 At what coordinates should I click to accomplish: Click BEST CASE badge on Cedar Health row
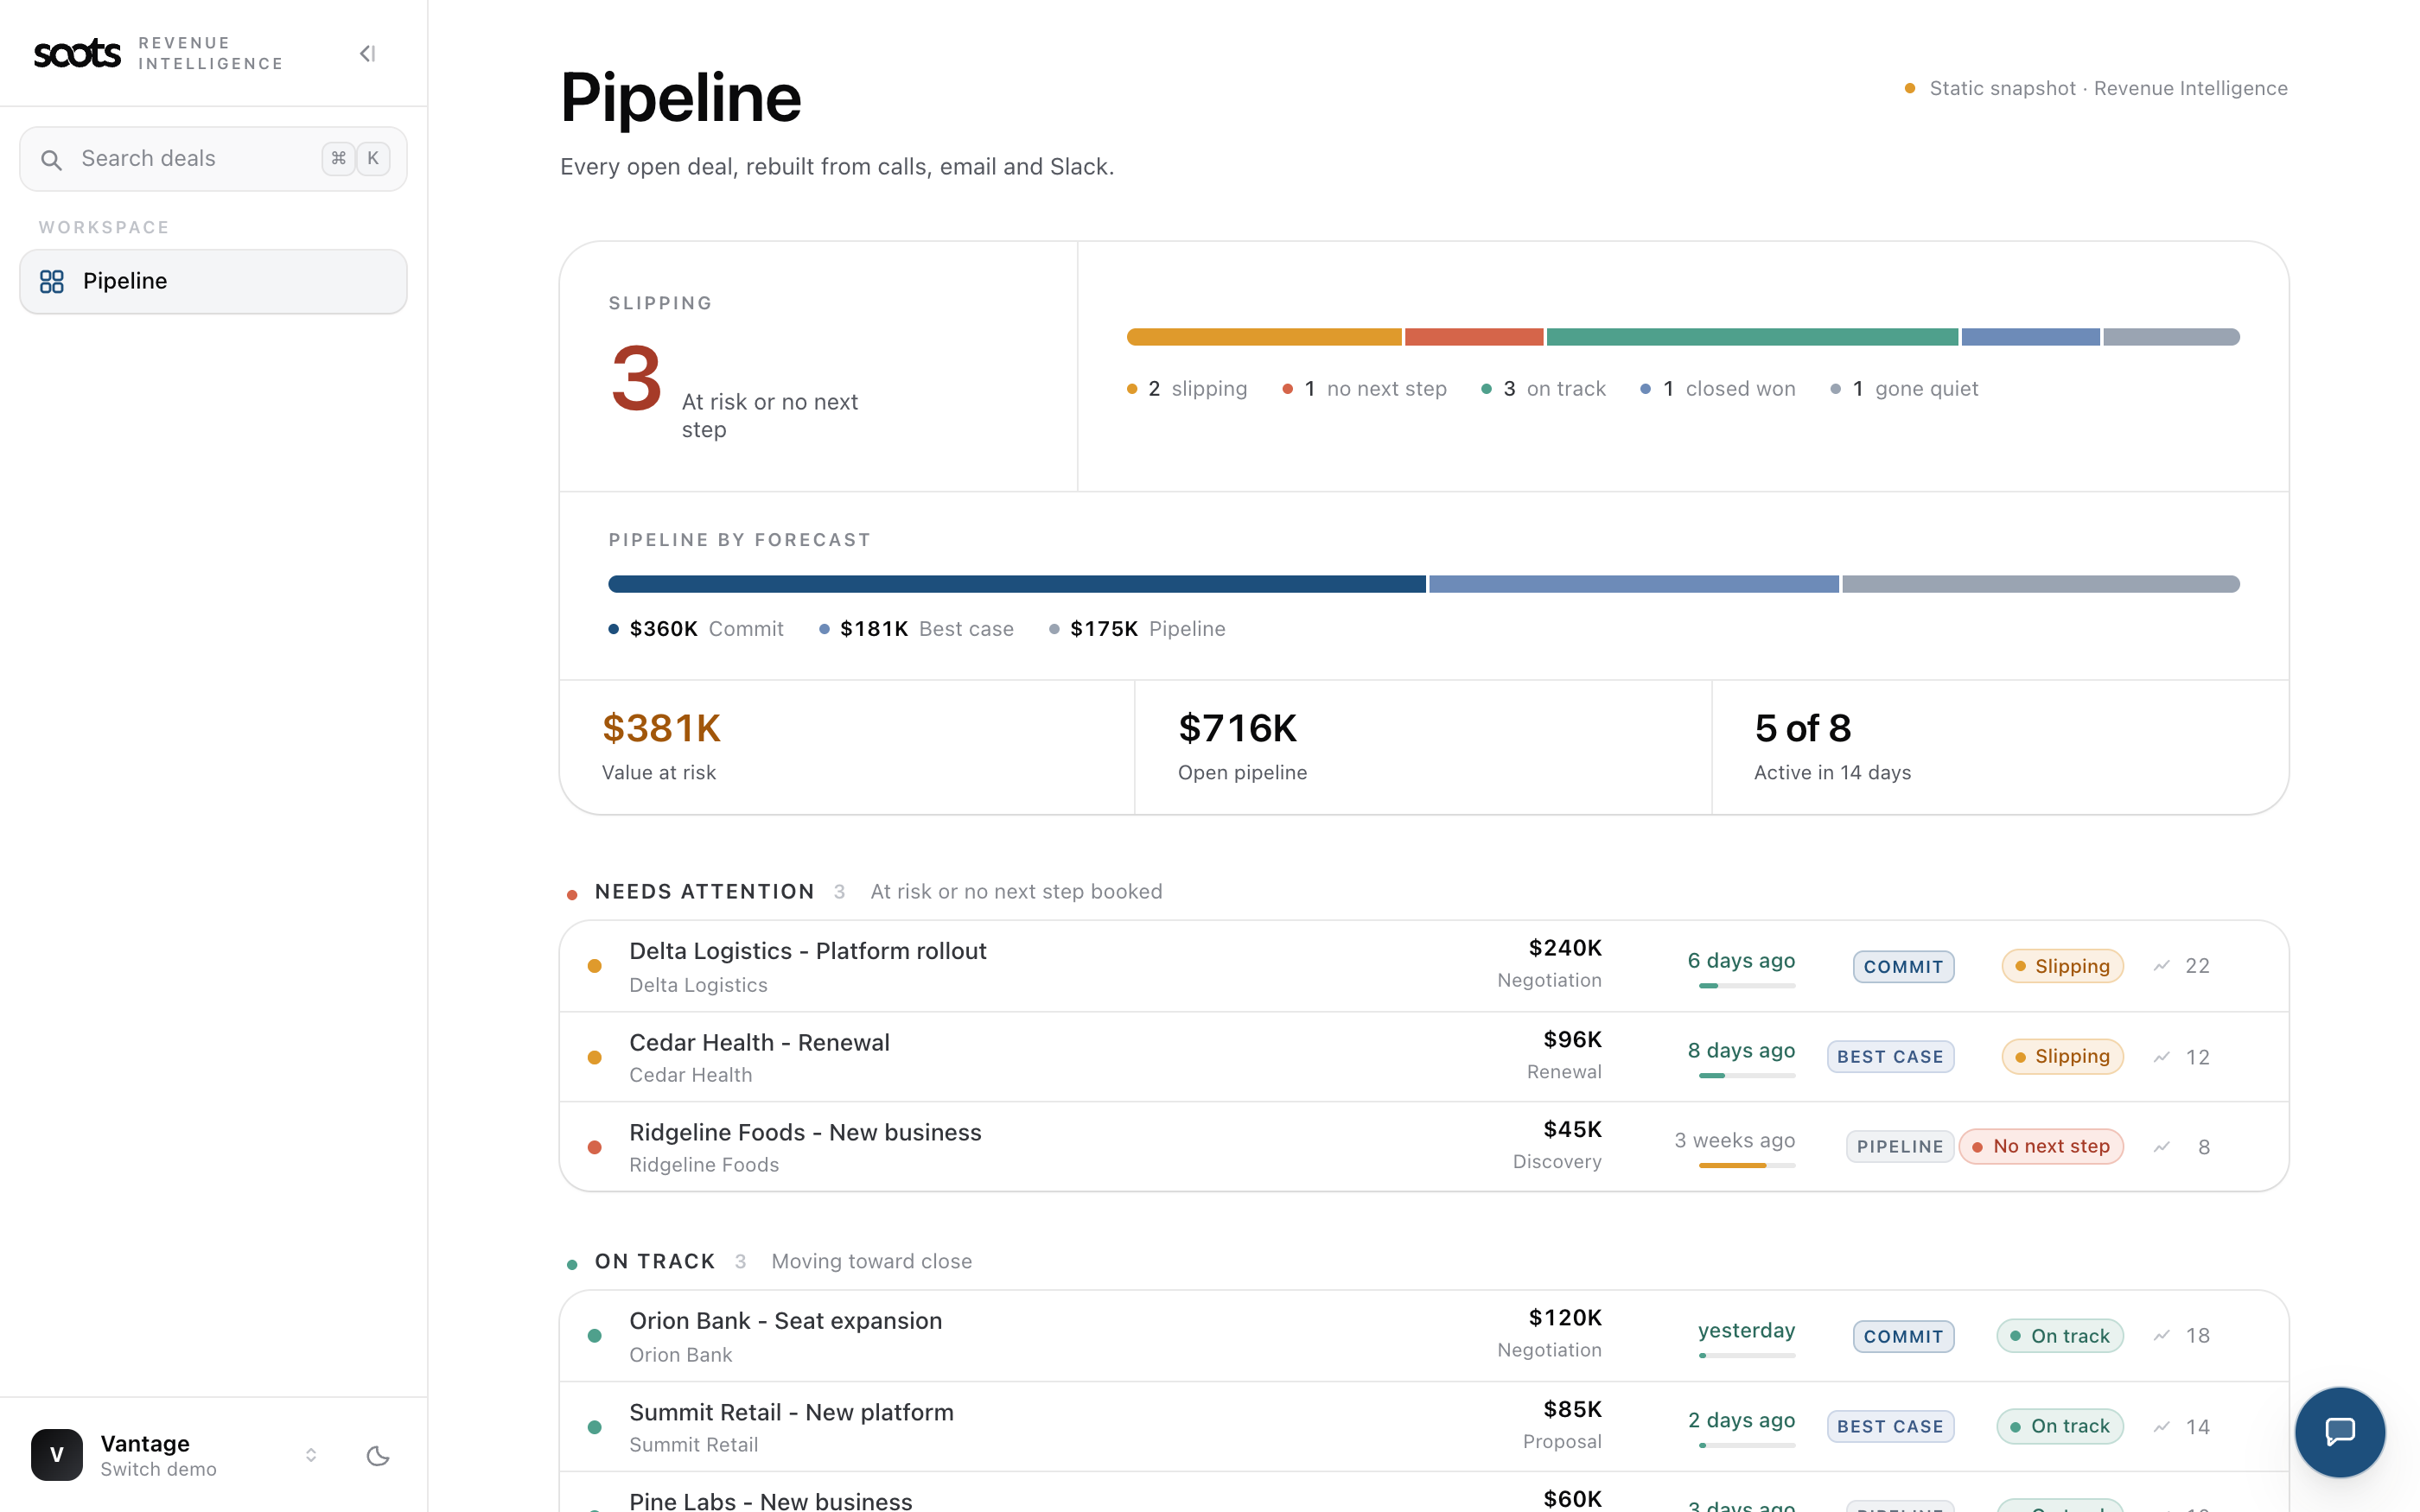click(x=1890, y=1057)
